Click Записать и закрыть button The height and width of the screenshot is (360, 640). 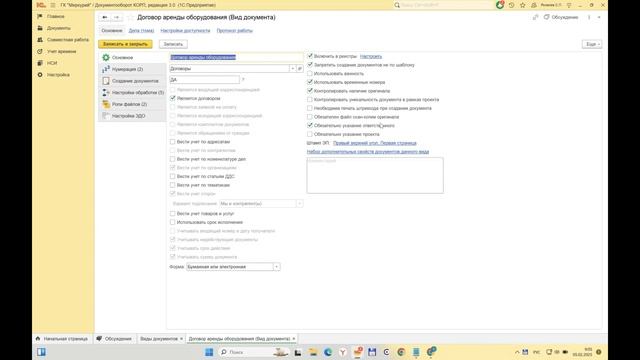click(x=125, y=44)
